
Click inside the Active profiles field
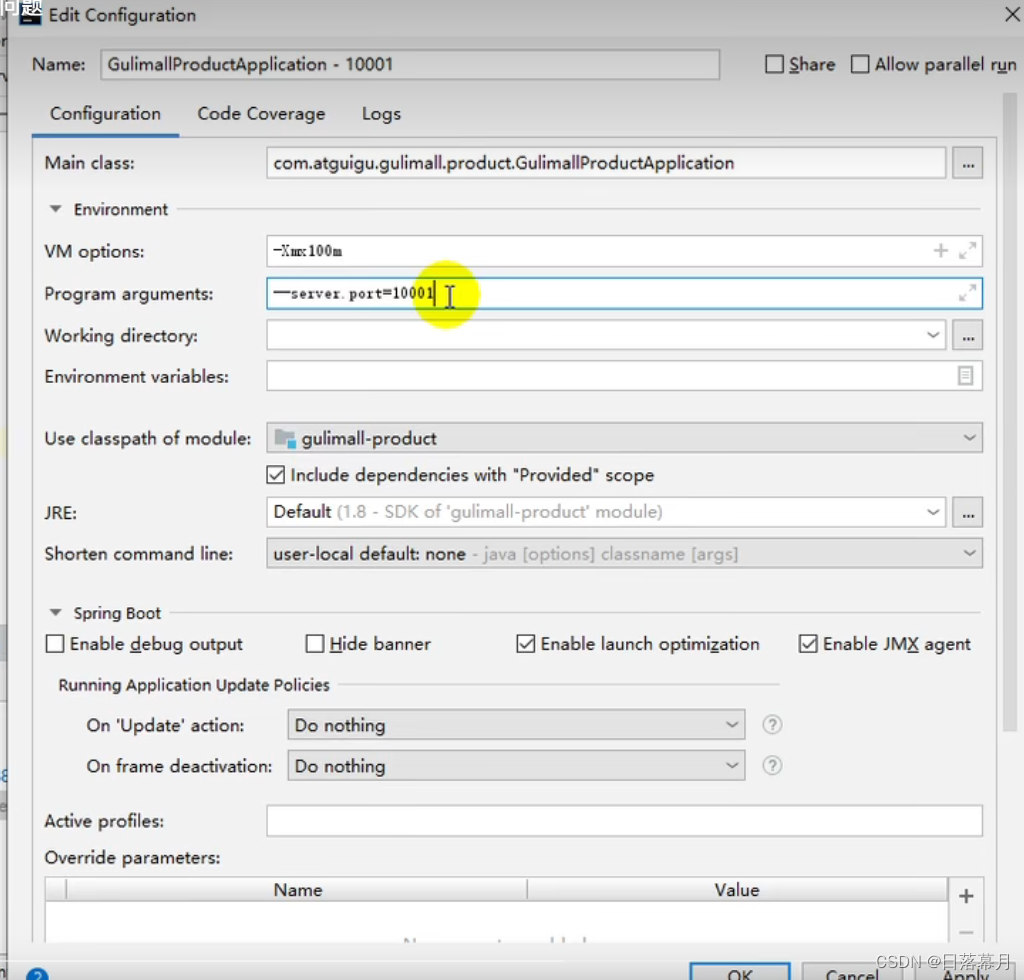pyautogui.click(x=600, y=820)
